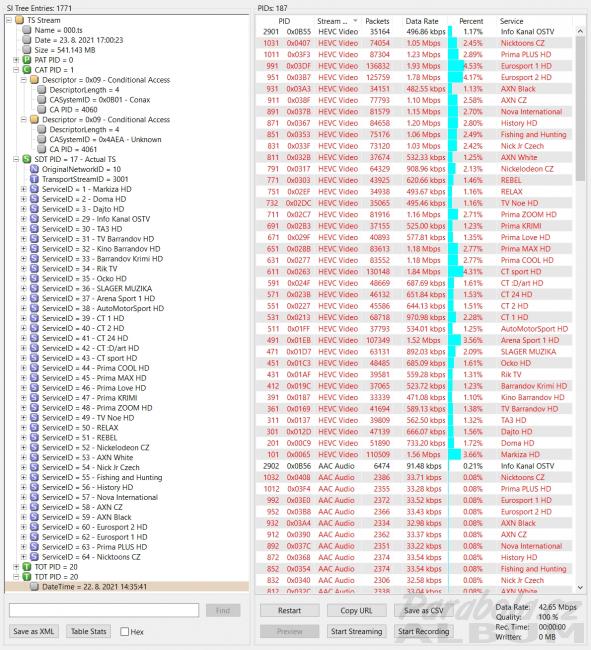Viewport: 591px width, 650px height.
Task: Click the Size = 541.143 MB node icon
Action: (27, 50)
